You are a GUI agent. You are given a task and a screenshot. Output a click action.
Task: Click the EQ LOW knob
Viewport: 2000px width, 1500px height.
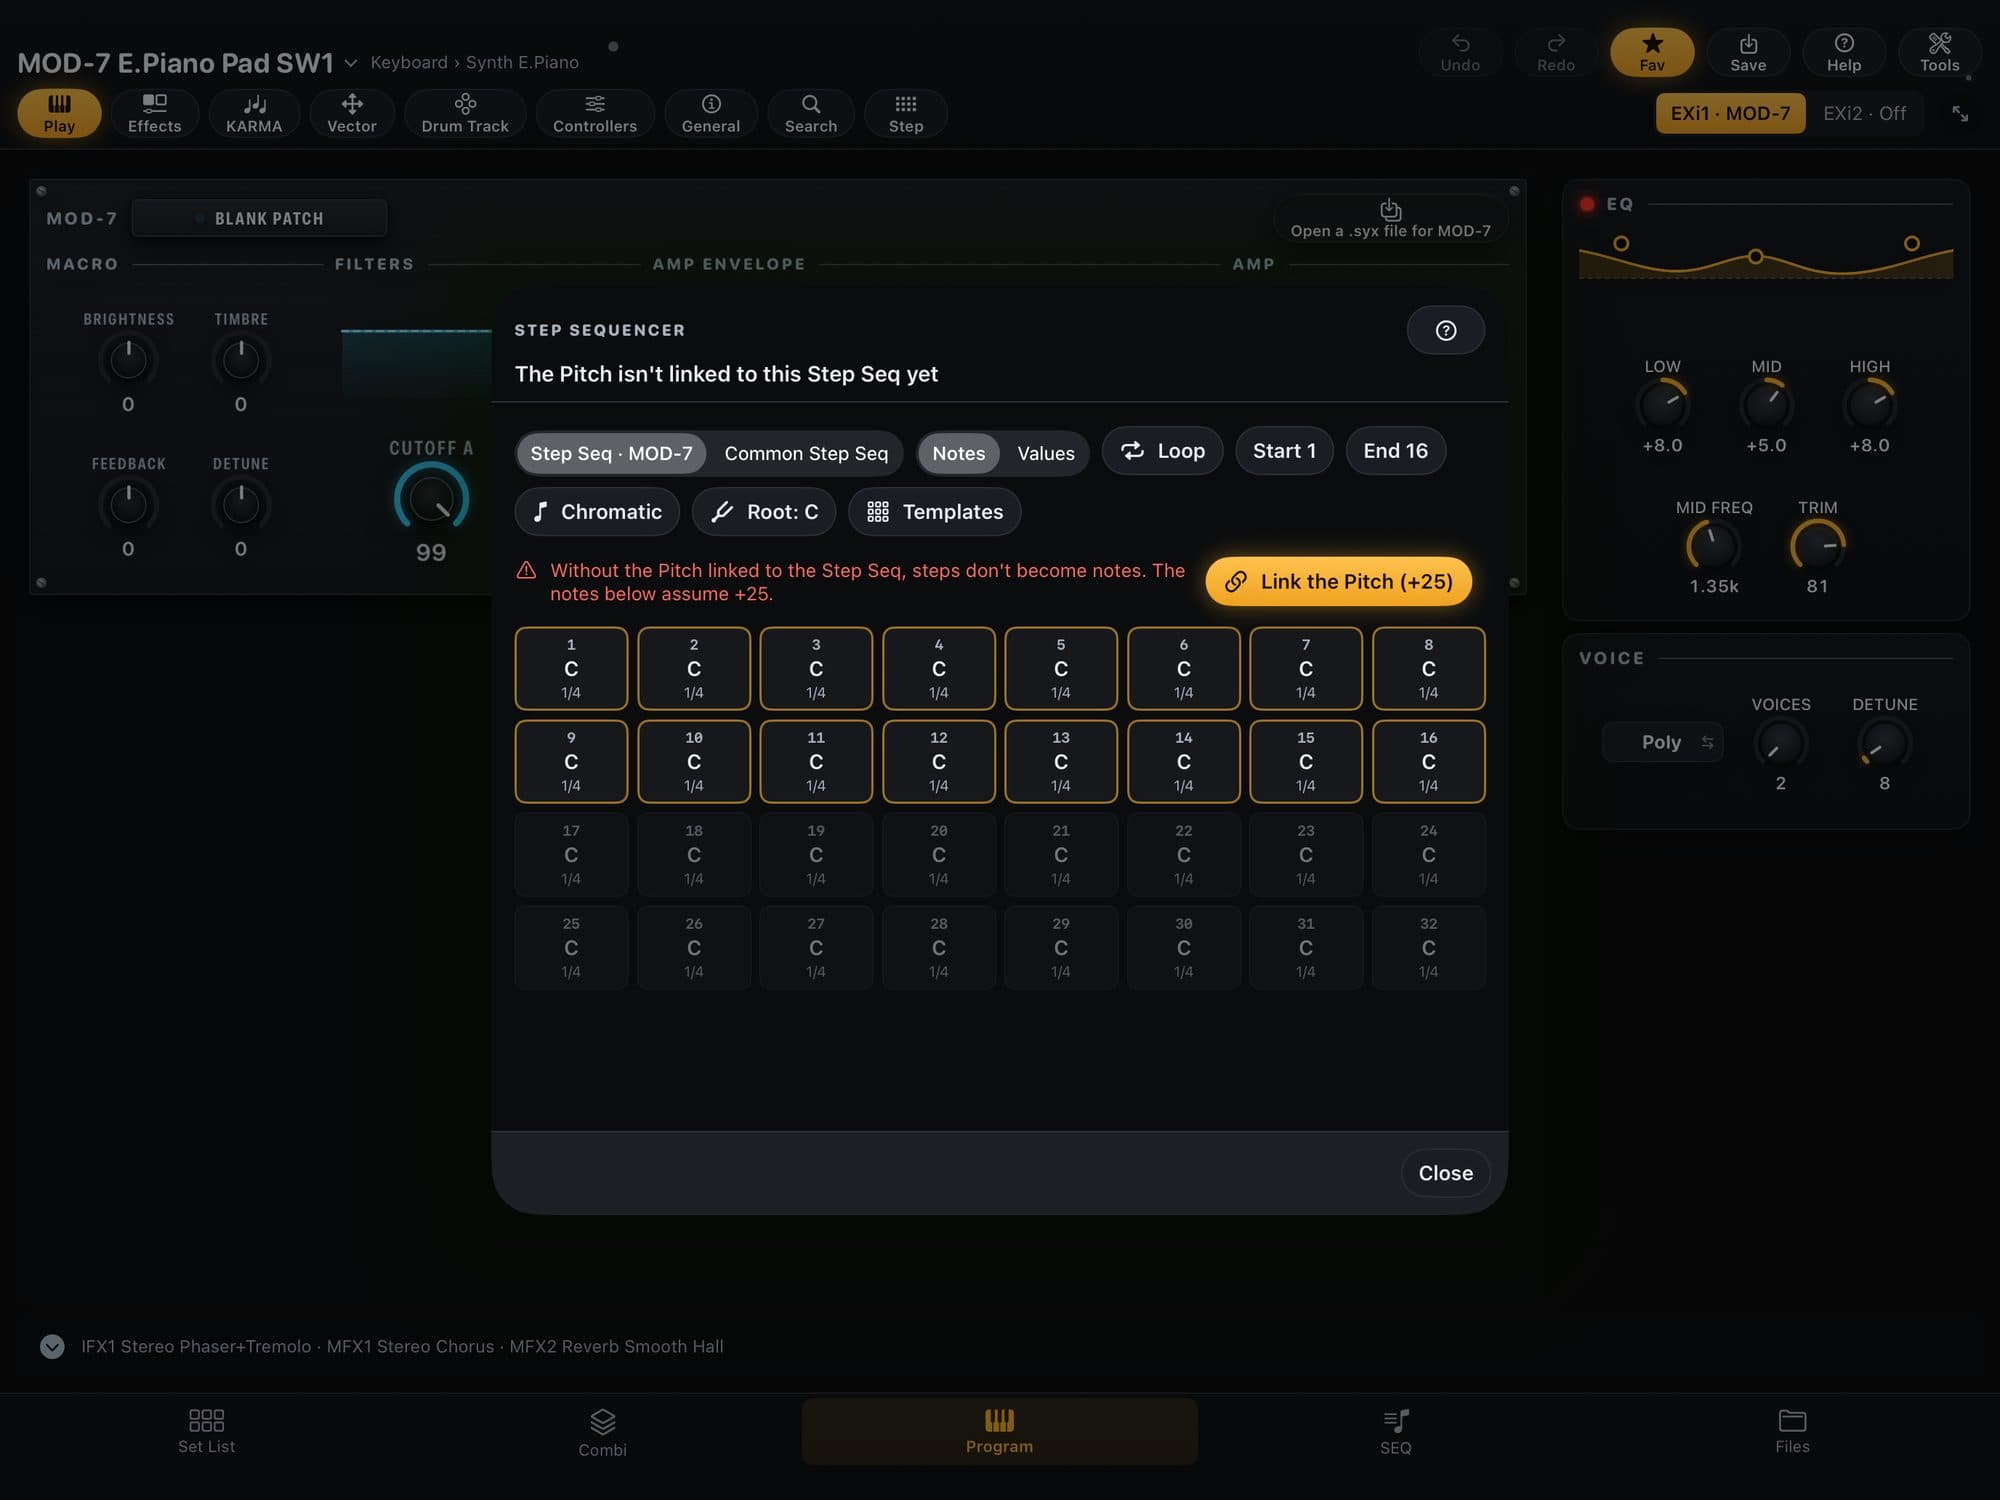tap(1662, 404)
